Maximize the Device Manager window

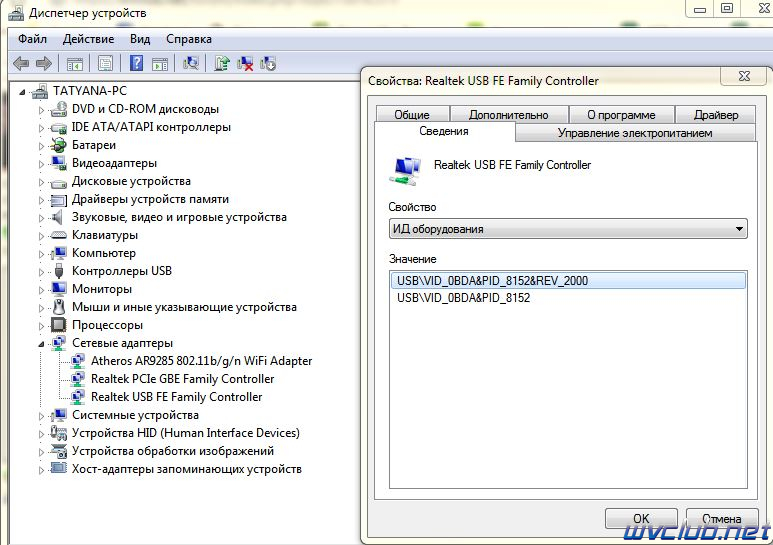pyautogui.click(x=727, y=8)
